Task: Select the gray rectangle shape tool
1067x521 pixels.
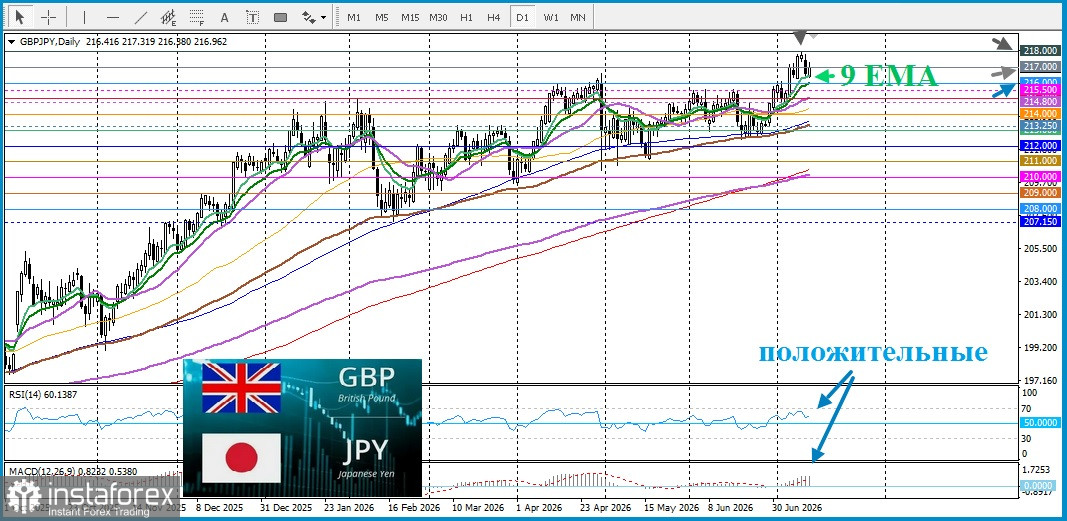Action: [x=280, y=17]
